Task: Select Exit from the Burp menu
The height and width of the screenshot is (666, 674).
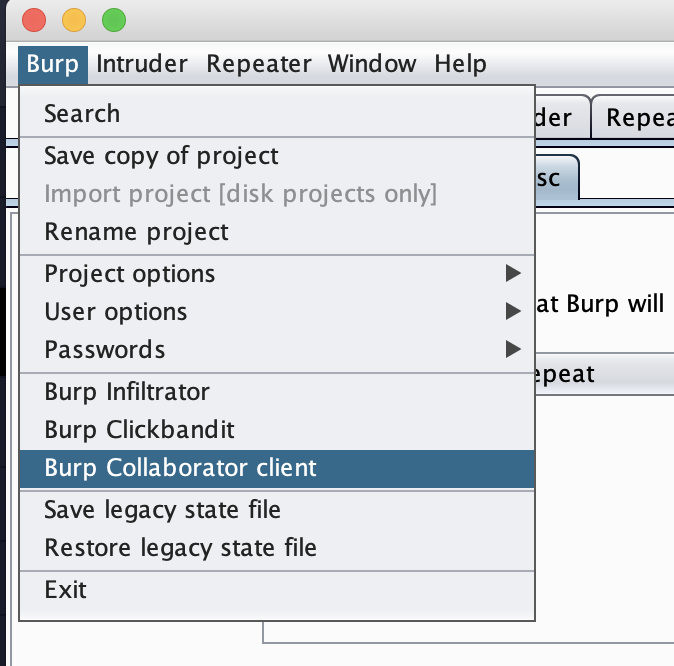Action: (x=277, y=589)
